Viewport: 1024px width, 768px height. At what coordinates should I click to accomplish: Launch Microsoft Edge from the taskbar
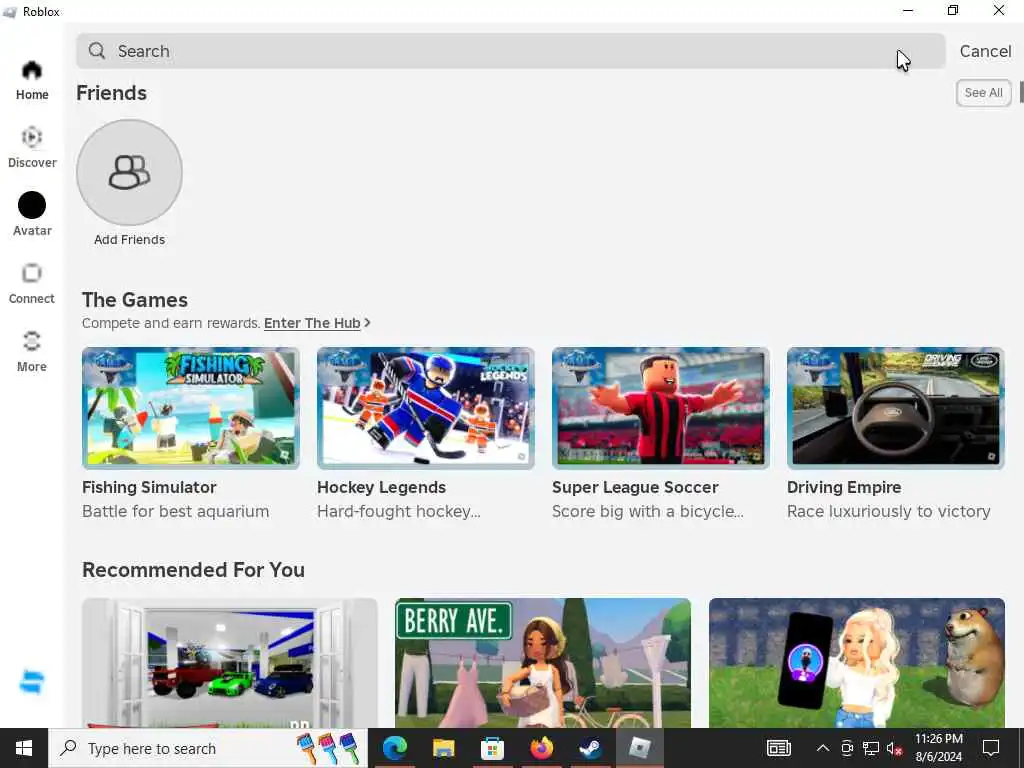pyautogui.click(x=394, y=748)
